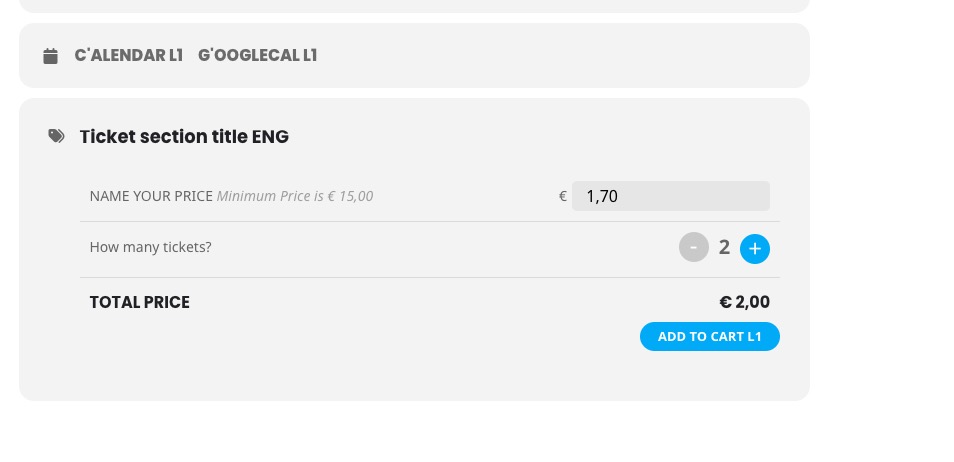954x462 pixels.
Task: Click the ticket quantity number 2
Action: [x=724, y=247]
